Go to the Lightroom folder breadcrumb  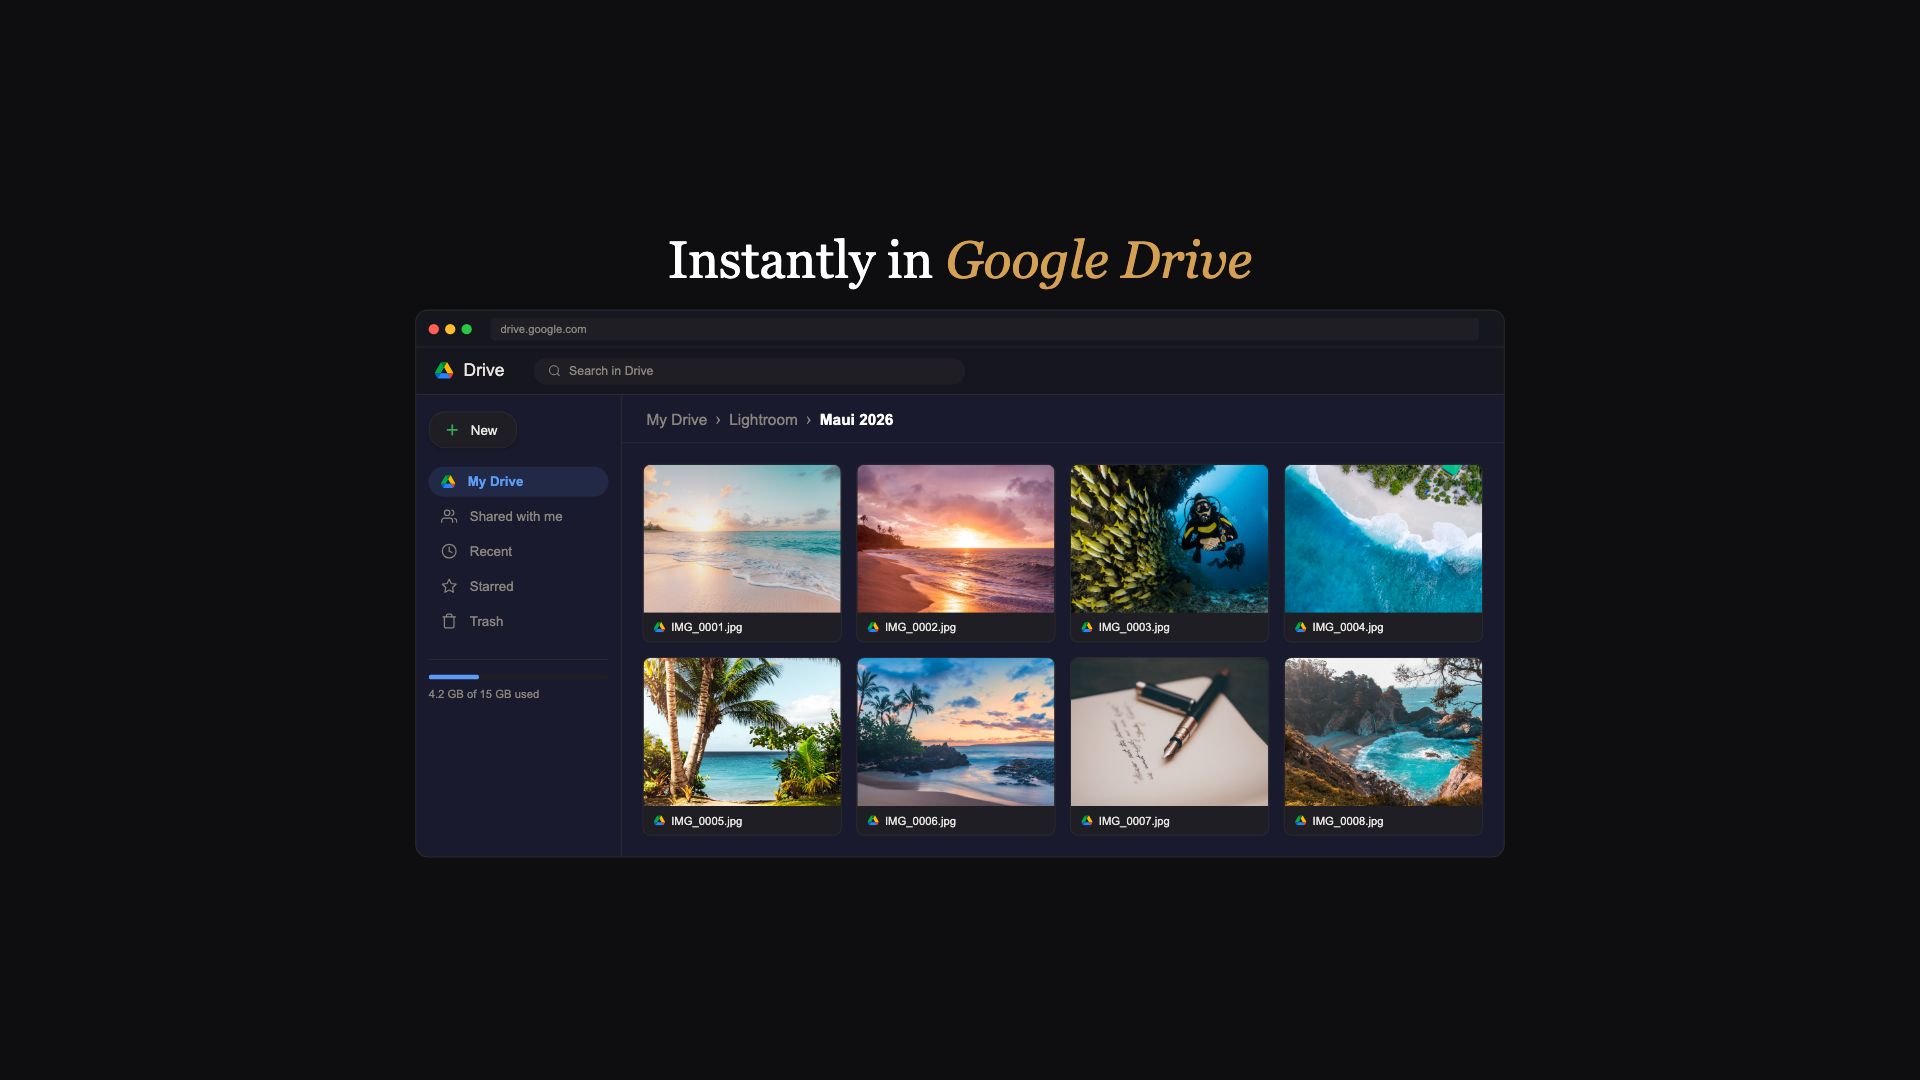click(763, 420)
